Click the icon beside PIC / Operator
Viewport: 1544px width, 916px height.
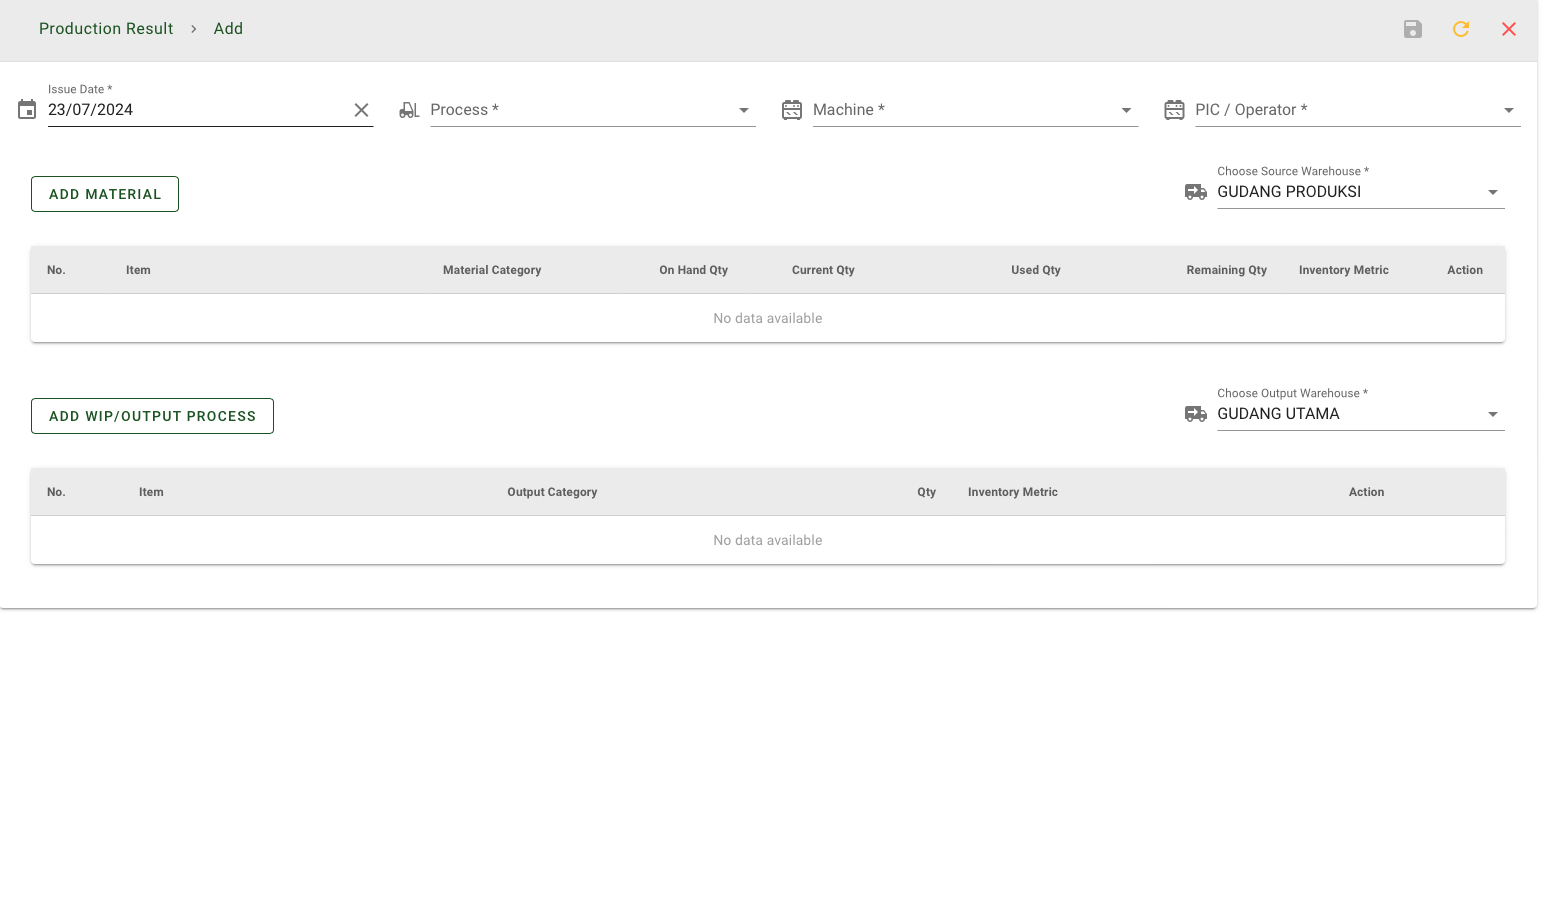click(x=1174, y=110)
